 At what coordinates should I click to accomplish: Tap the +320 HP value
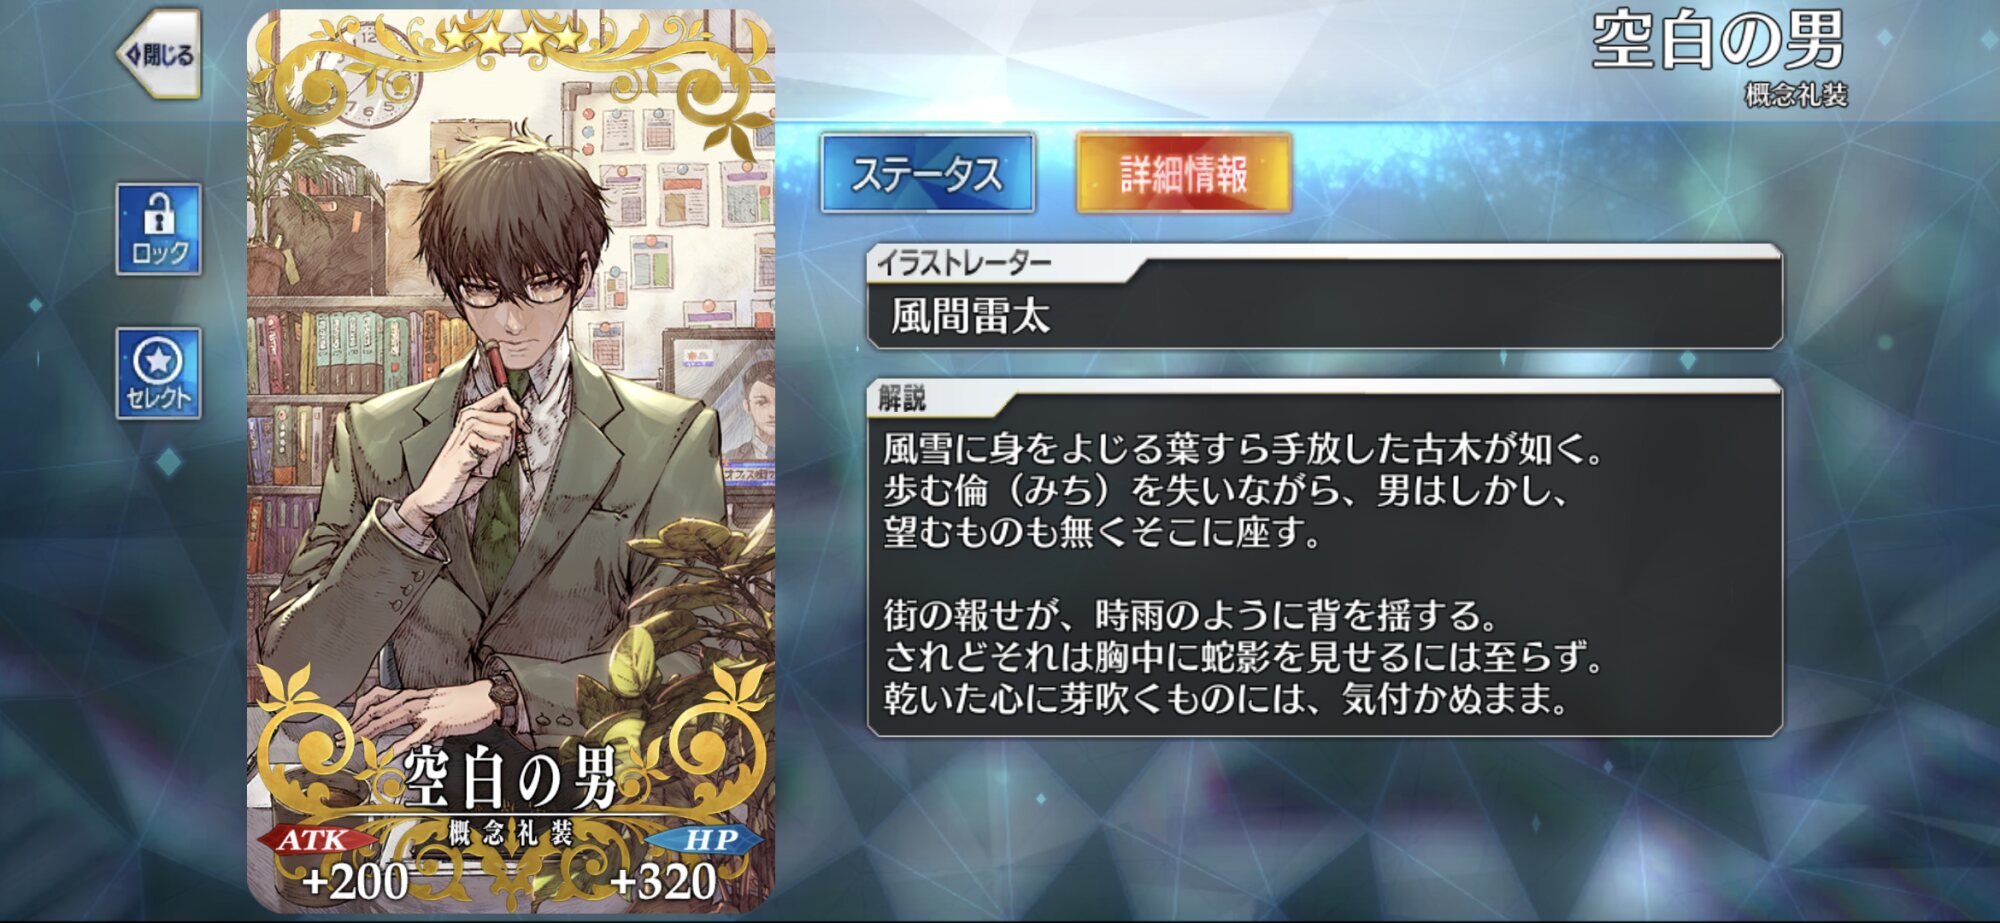click(x=663, y=882)
